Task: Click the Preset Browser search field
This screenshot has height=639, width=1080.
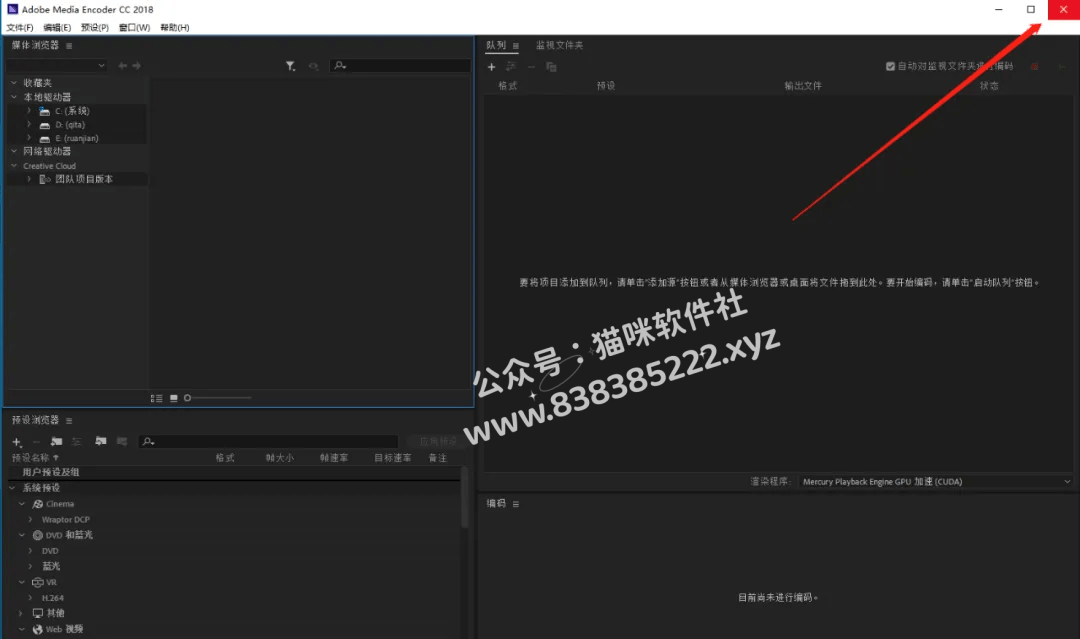Action: coord(269,442)
